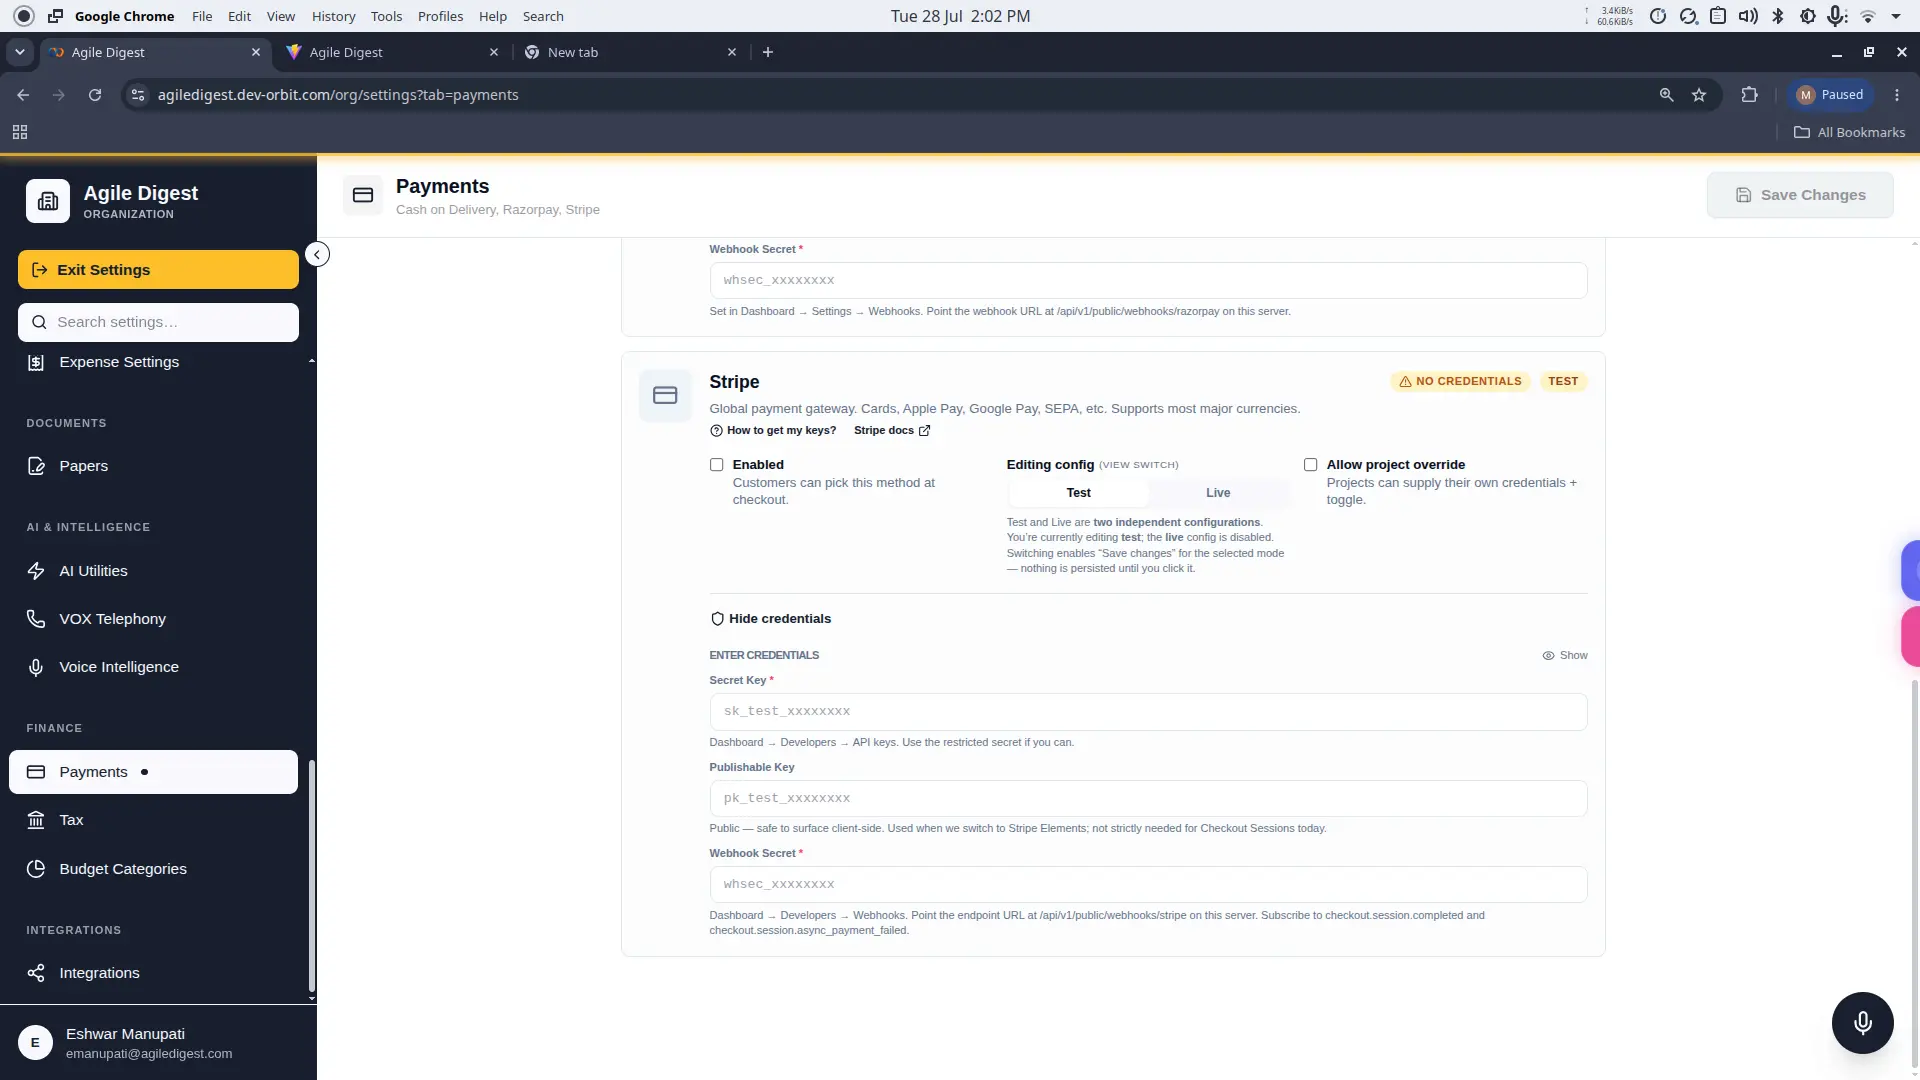Check Allow project override
1920x1080 pixels.
tap(1311, 465)
